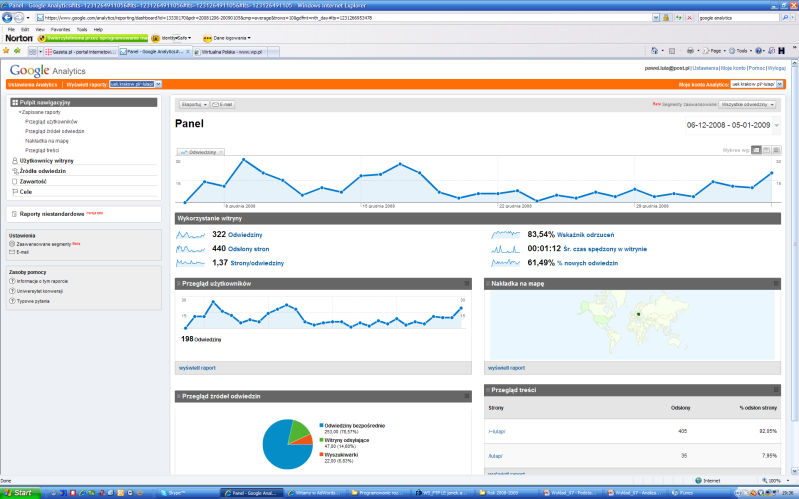Open the tab list dropdown arrow beside Quick Tabs
799x499 pixels.
click(41, 52)
